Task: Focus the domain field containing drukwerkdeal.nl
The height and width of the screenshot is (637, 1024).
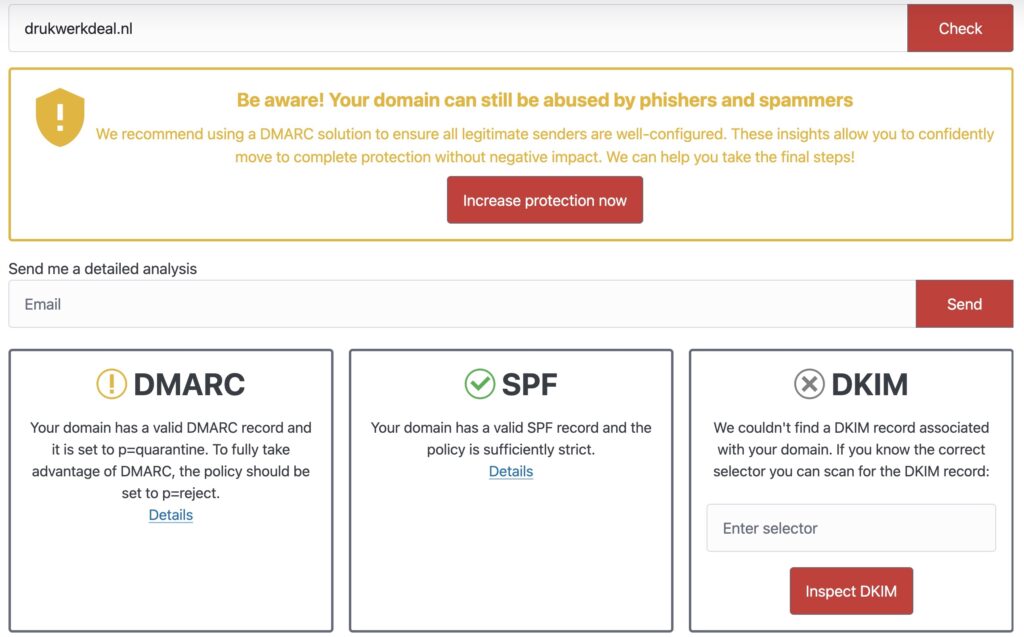Action: [457, 29]
